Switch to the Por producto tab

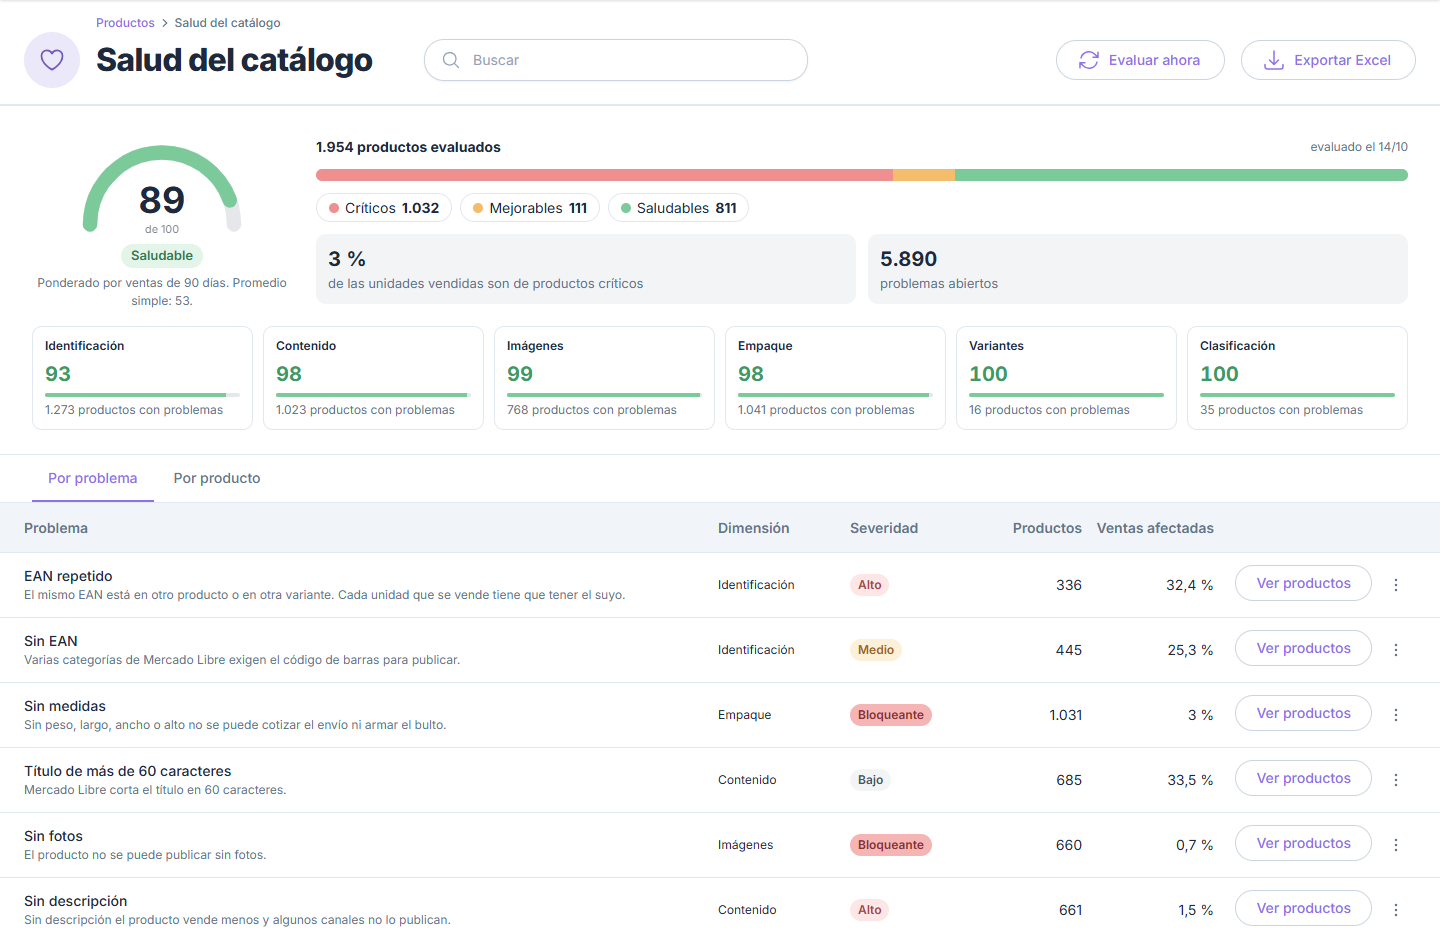coord(217,478)
